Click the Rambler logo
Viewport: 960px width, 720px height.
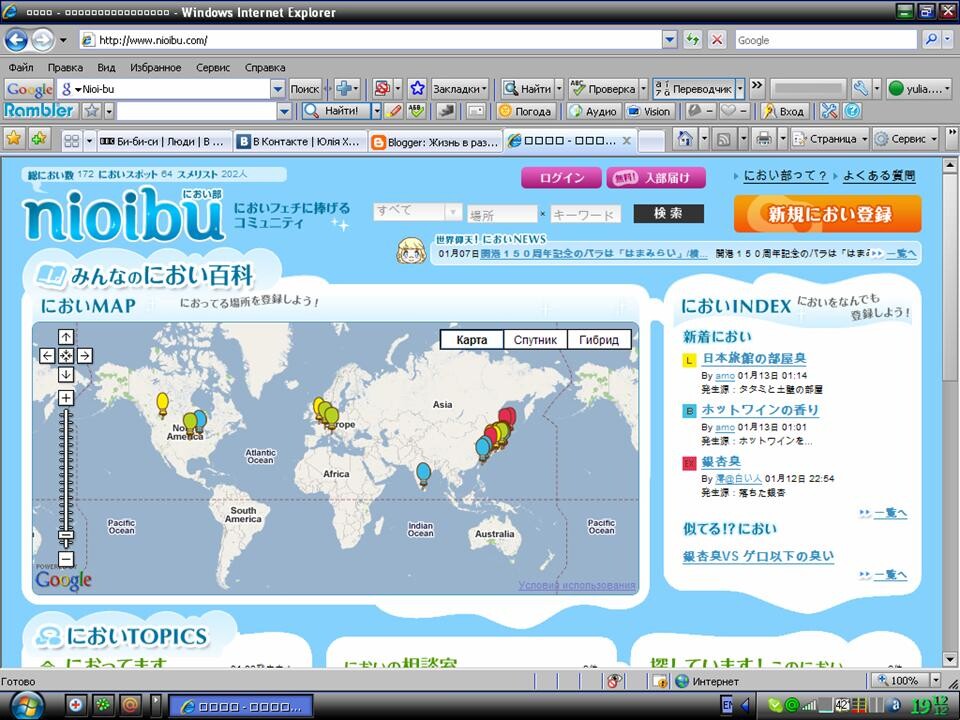tap(39, 111)
